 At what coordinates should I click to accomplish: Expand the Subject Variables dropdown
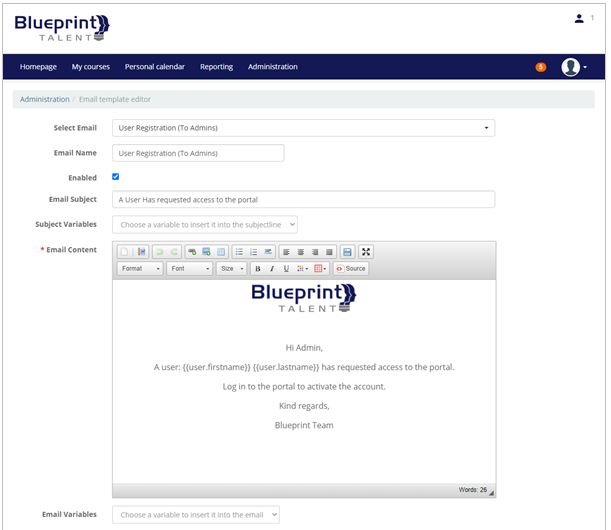tap(204, 226)
